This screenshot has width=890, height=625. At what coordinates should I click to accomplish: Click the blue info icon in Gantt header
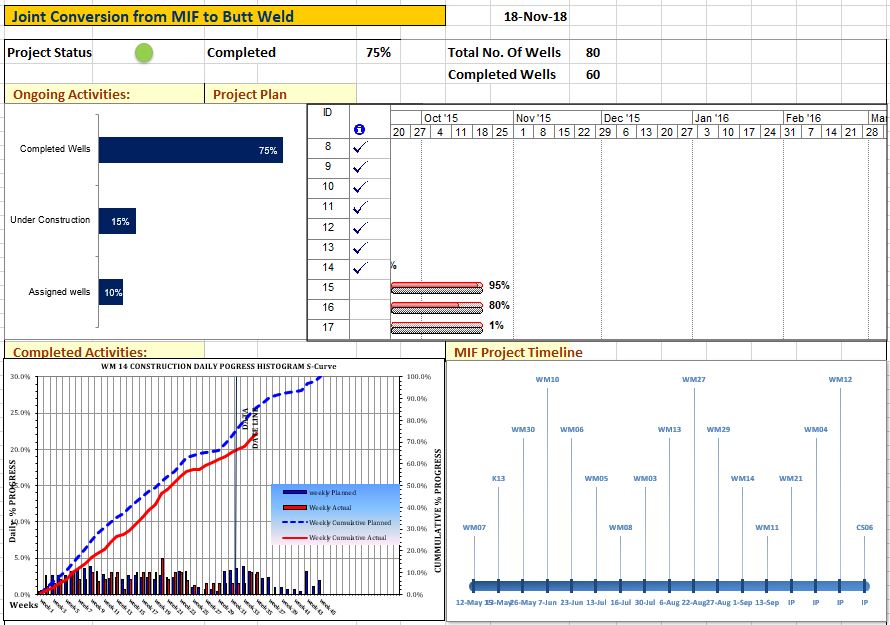click(x=360, y=130)
